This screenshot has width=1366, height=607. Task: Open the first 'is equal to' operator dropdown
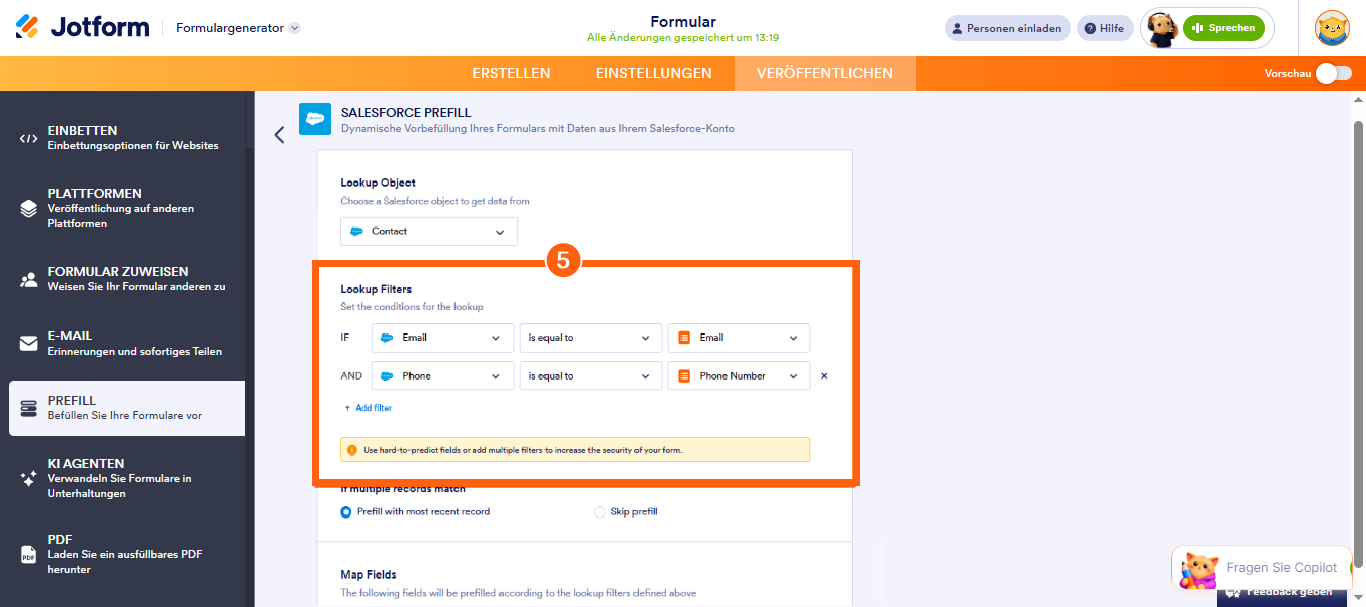tap(590, 338)
